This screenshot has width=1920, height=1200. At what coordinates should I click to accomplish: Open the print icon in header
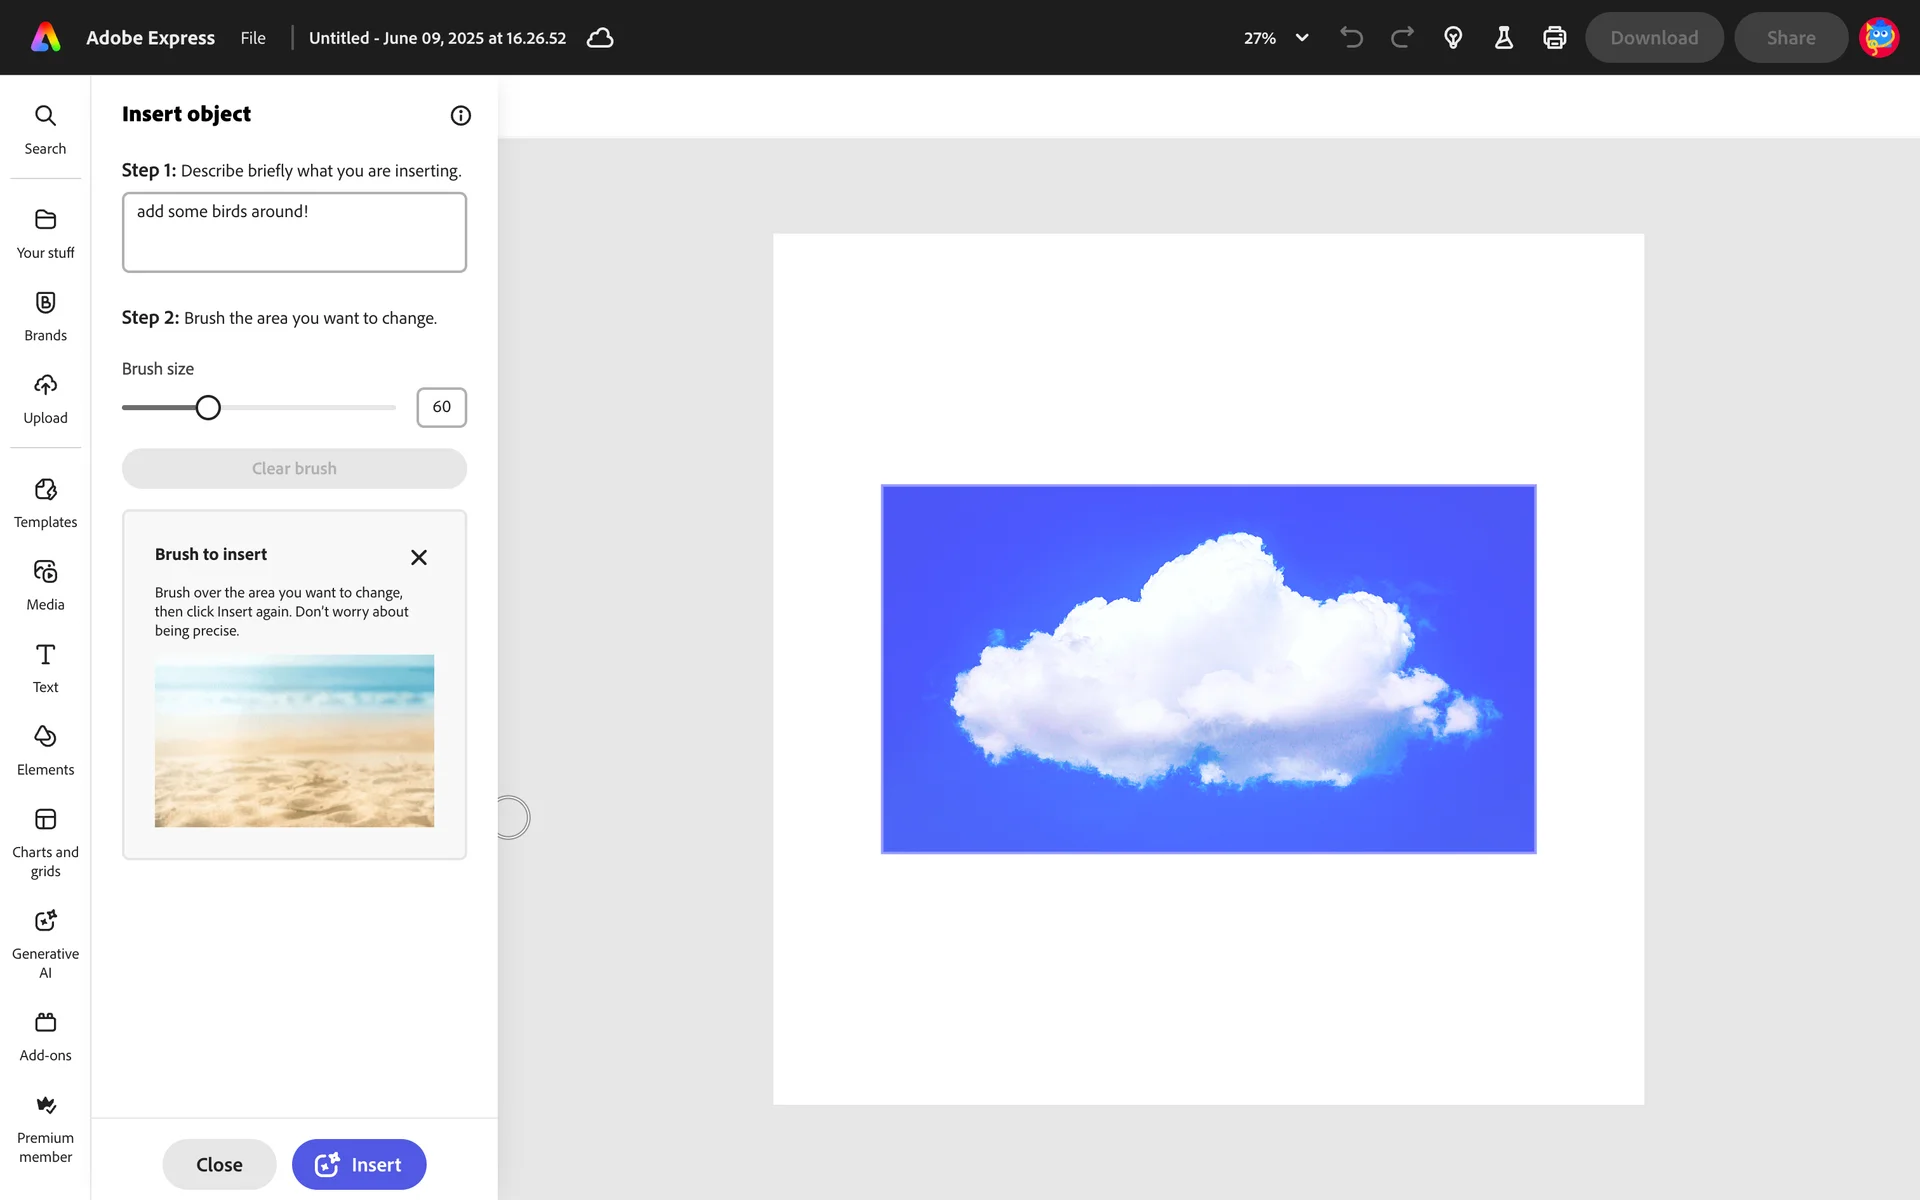(1554, 38)
